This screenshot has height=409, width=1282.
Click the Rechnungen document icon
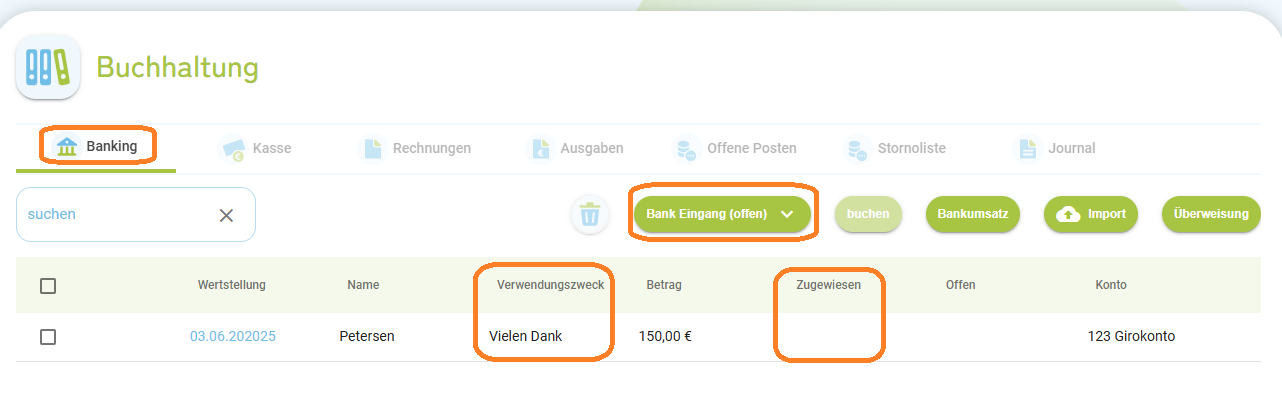[x=373, y=148]
